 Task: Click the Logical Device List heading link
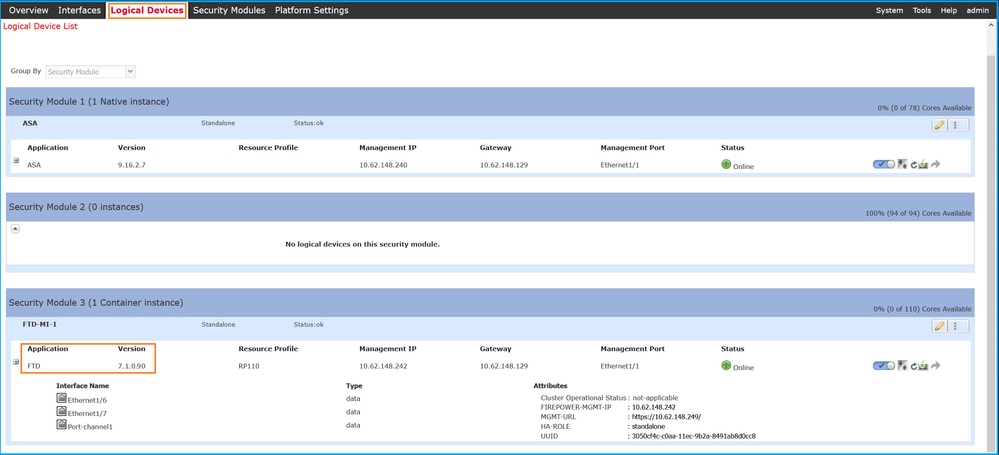click(41, 27)
